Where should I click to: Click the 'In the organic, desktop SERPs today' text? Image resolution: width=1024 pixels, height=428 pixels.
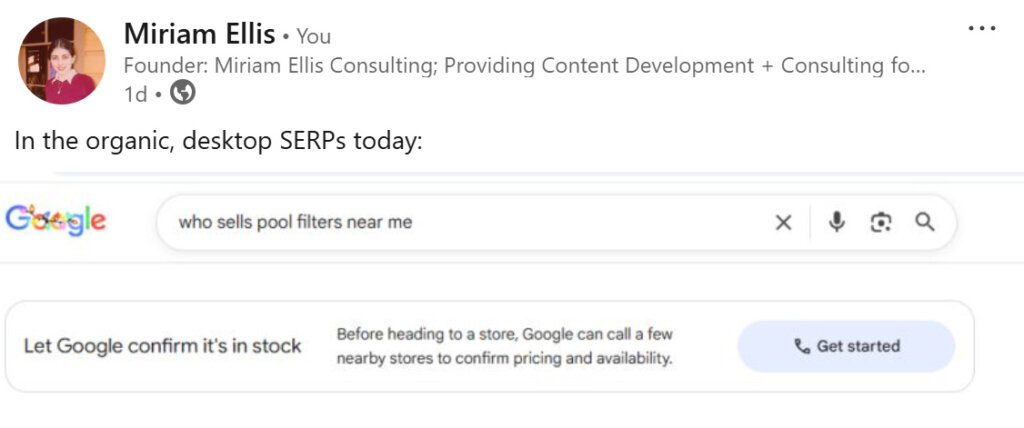219,140
